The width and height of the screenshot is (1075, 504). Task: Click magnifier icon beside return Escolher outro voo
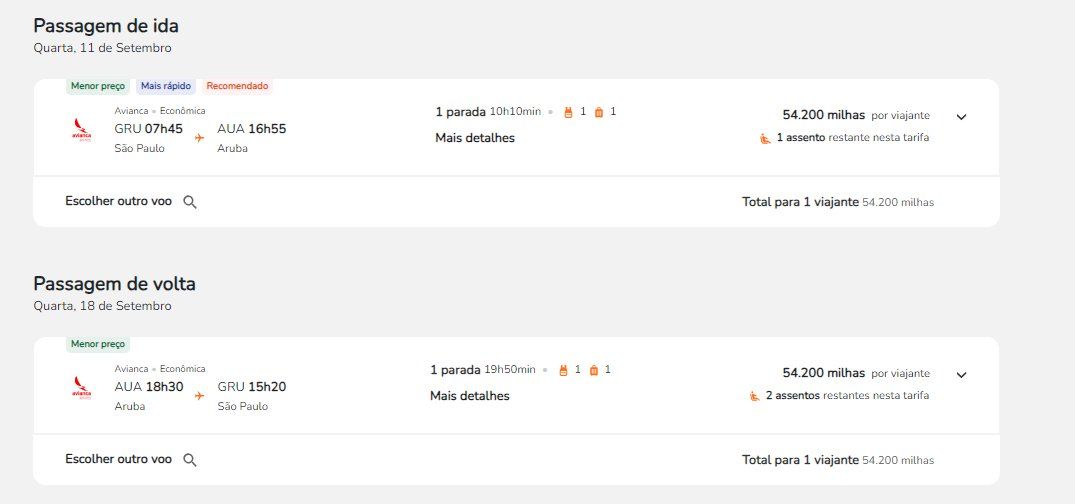click(x=190, y=460)
